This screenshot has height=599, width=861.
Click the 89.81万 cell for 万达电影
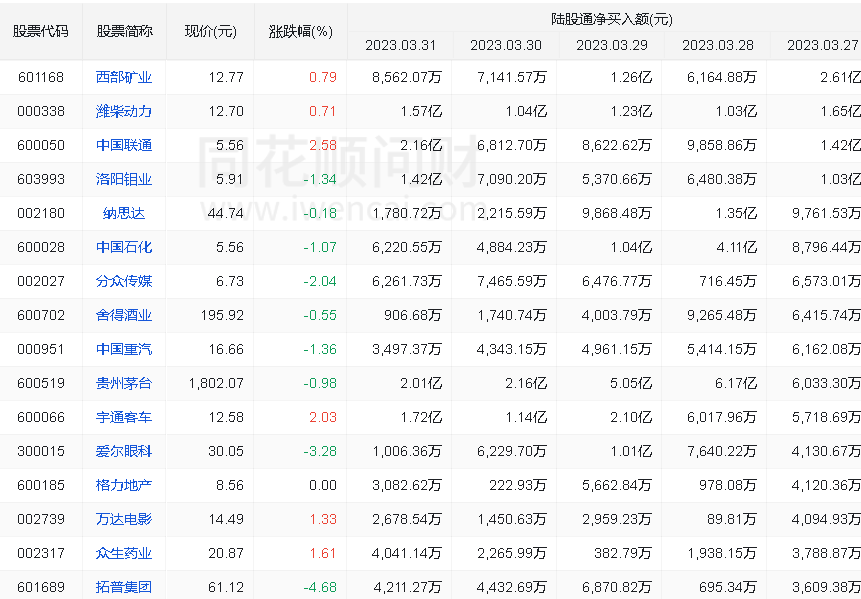coord(732,519)
